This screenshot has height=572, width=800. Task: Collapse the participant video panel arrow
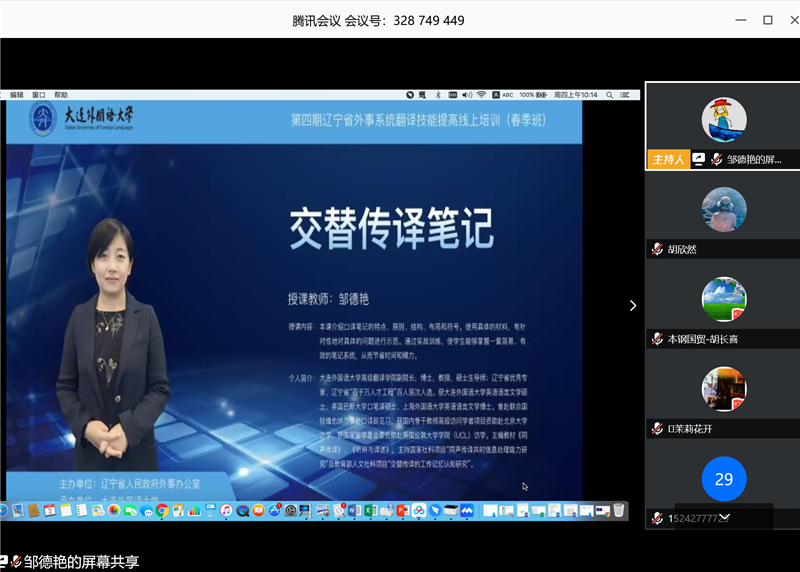point(632,305)
